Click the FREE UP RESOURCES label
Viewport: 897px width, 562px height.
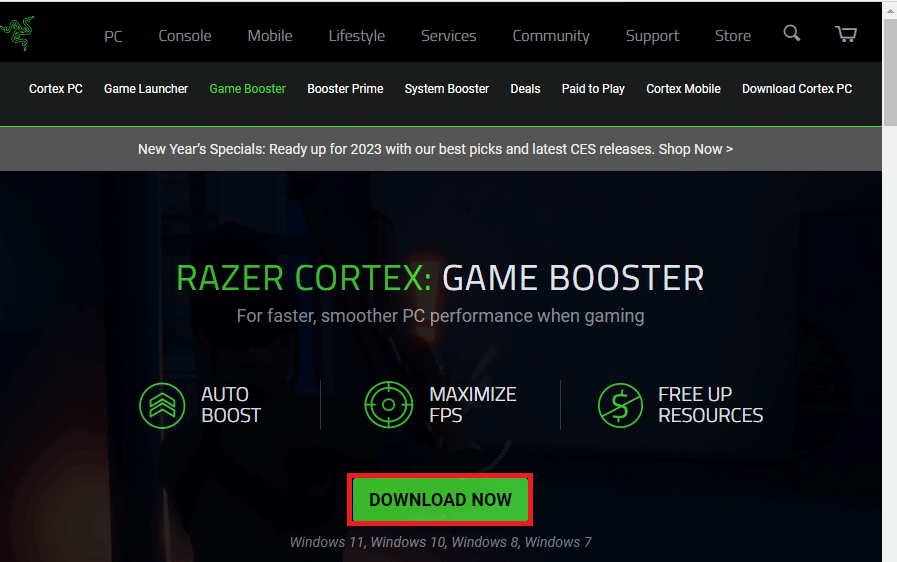click(x=711, y=405)
